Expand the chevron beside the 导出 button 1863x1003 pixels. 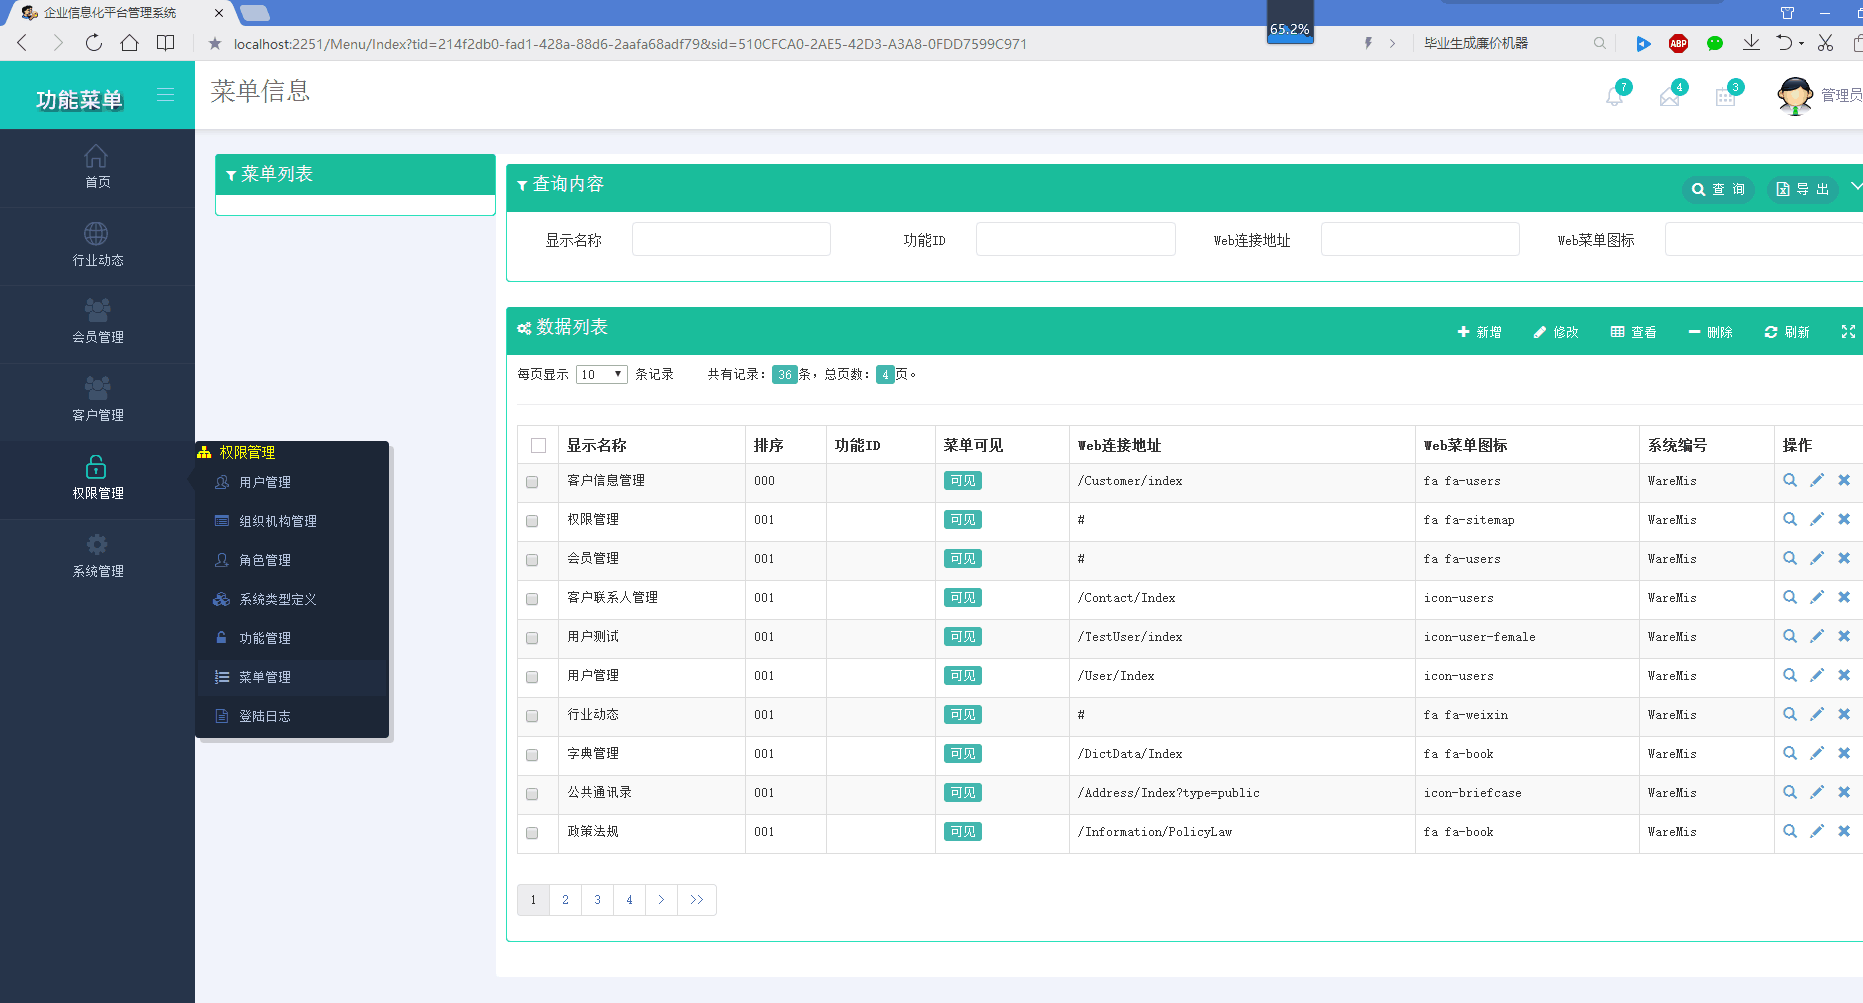(x=1857, y=188)
